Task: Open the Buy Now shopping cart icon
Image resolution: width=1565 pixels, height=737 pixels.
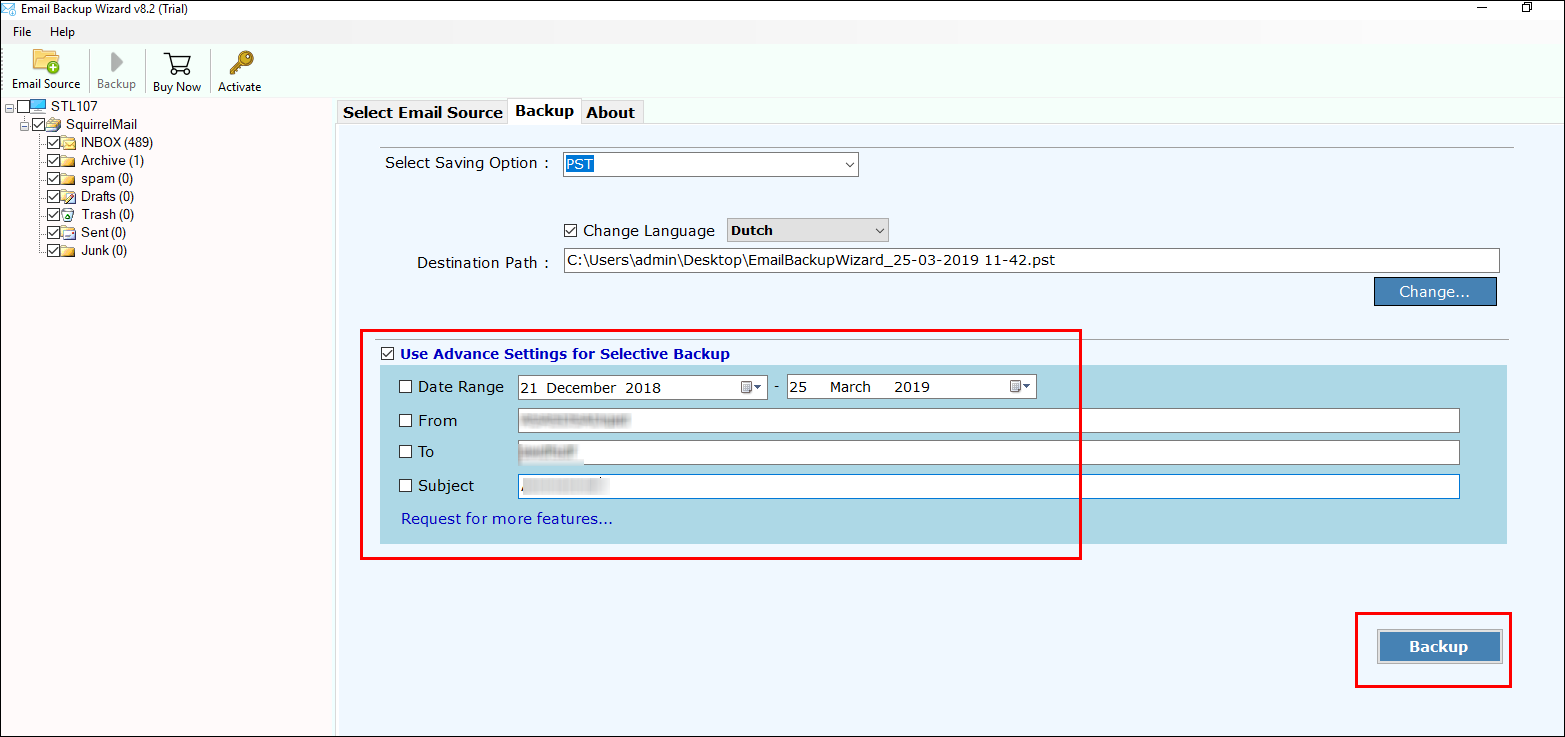Action: coord(177,63)
